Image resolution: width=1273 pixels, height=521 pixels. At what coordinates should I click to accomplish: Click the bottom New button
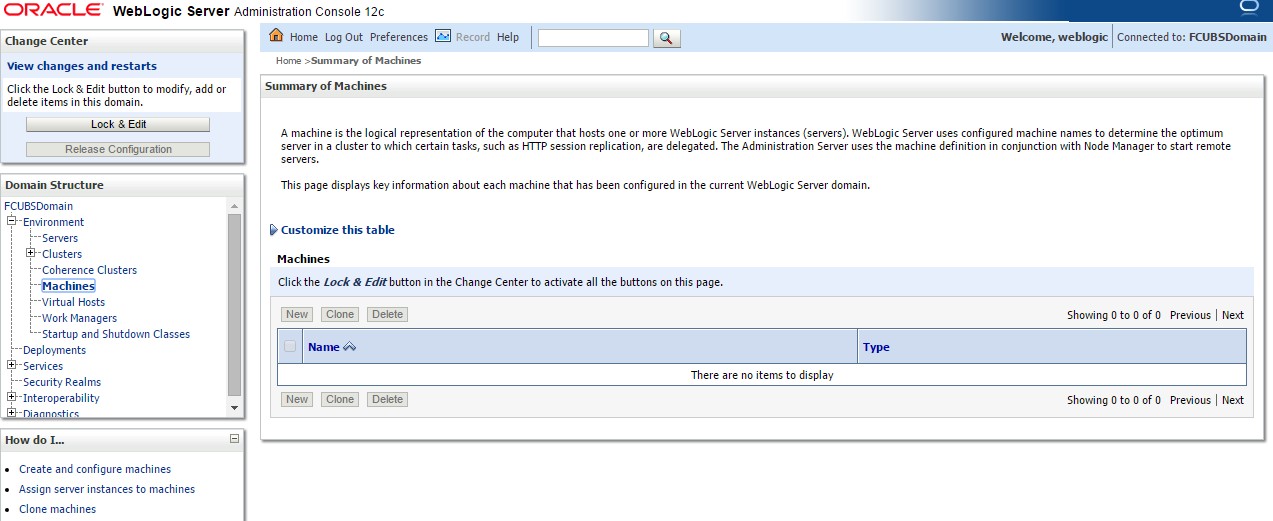[x=297, y=399]
